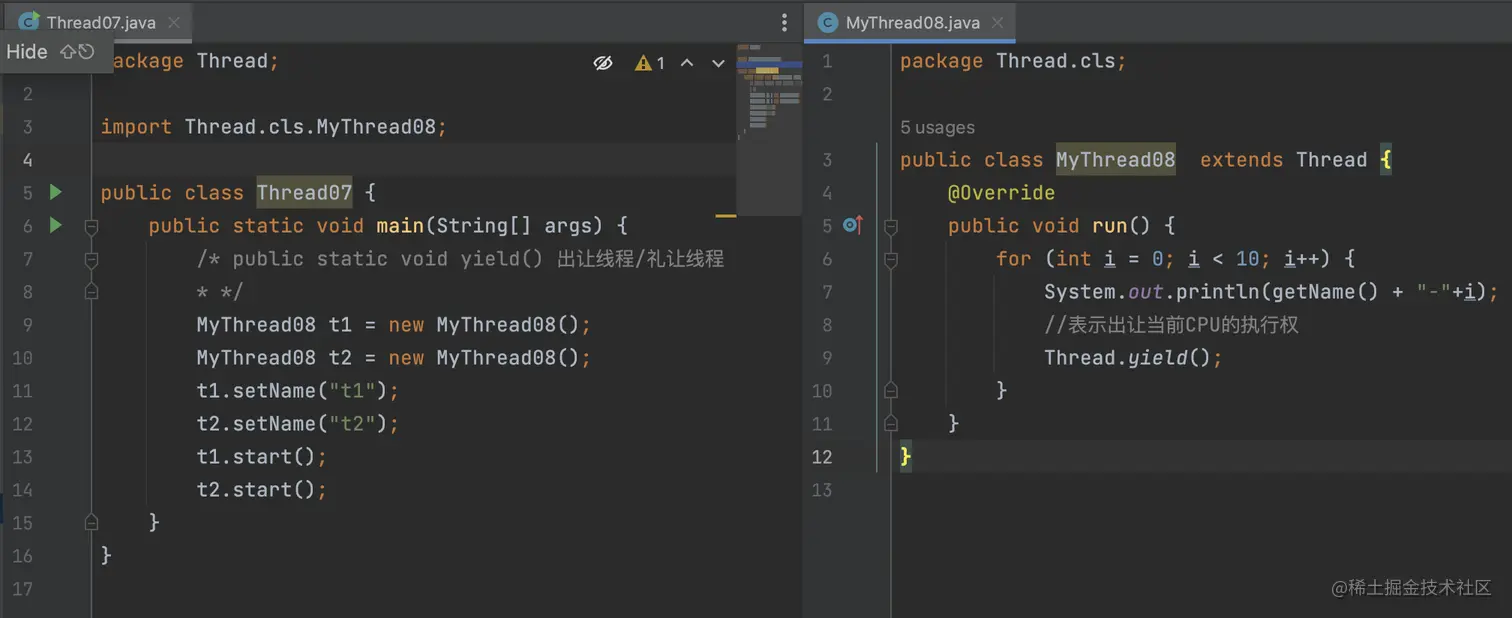This screenshot has width=1512, height=618.
Task: Click the overriding method gutter icon on run()
Action: 853,226
